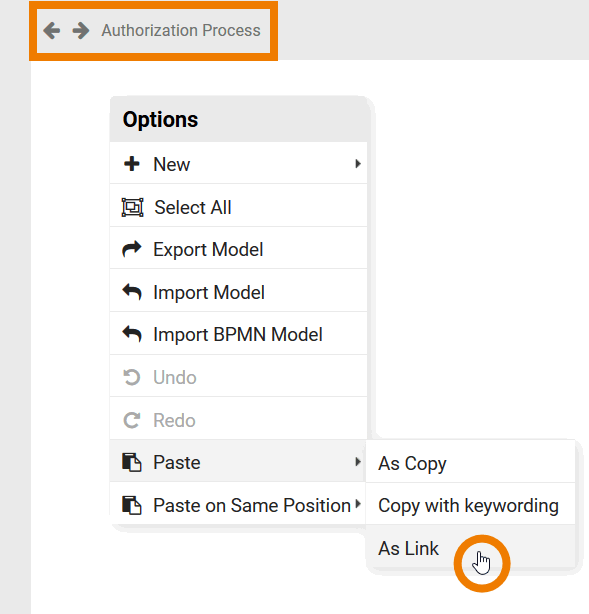
Task: Expand the New submenu arrow
Action: [358, 164]
